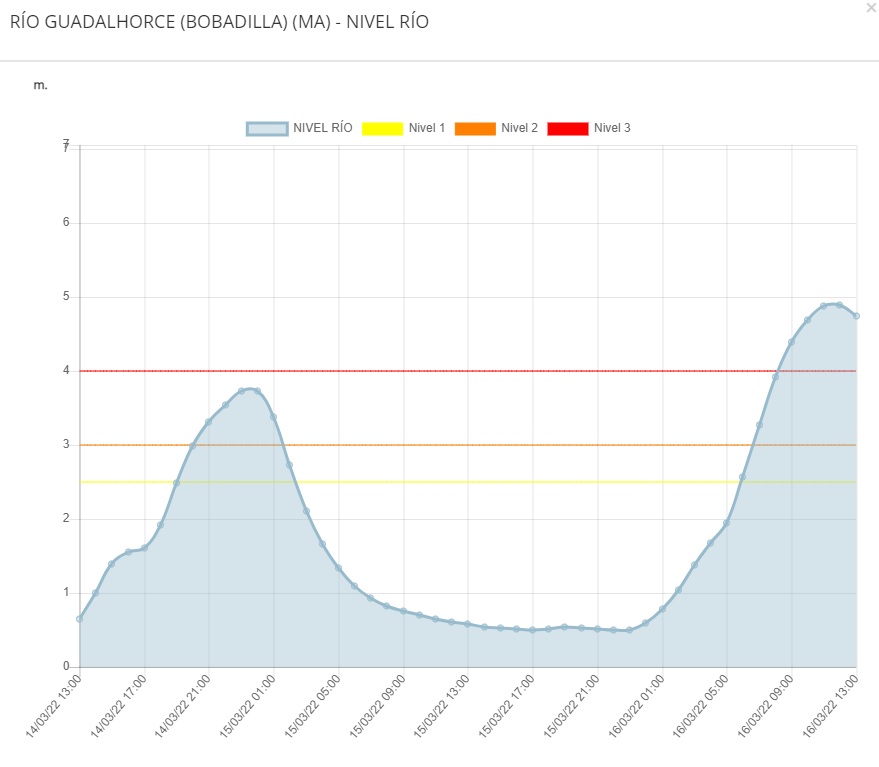Click the x-axis label 15/03/22 21:00

pyautogui.click(x=571, y=706)
